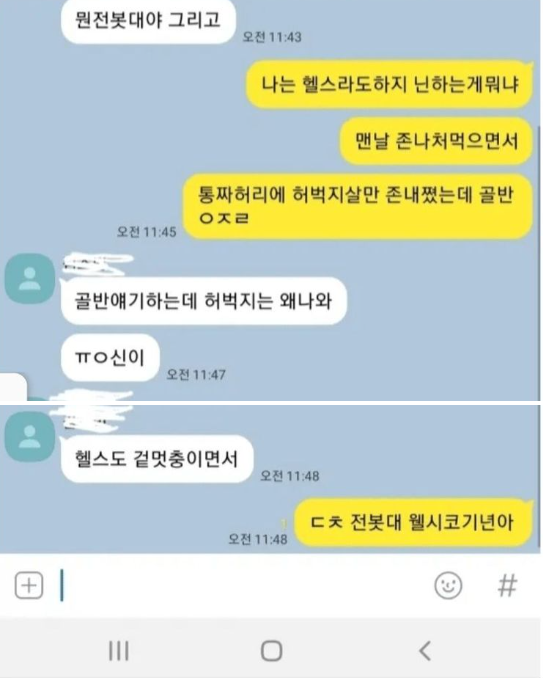This screenshot has height=678, width=543.
Task: Tap the Android home button
Action: pos(272,650)
